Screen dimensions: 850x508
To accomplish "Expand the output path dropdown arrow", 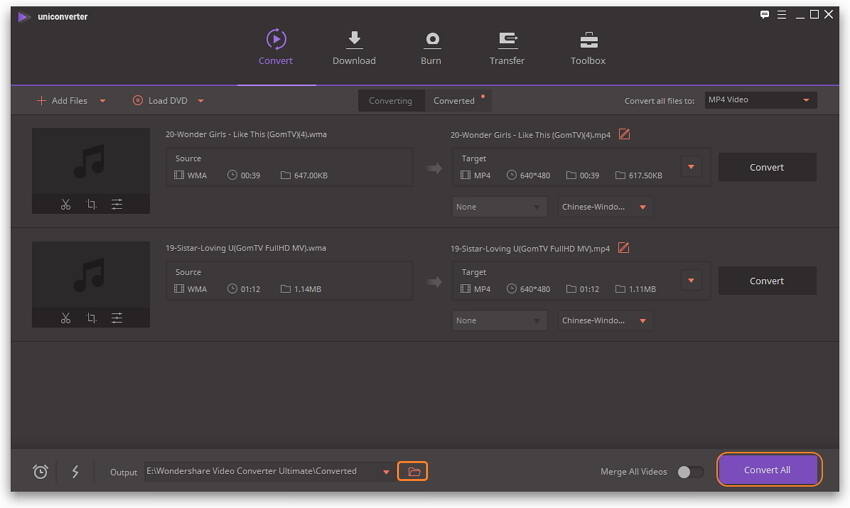I will coord(386,472).
